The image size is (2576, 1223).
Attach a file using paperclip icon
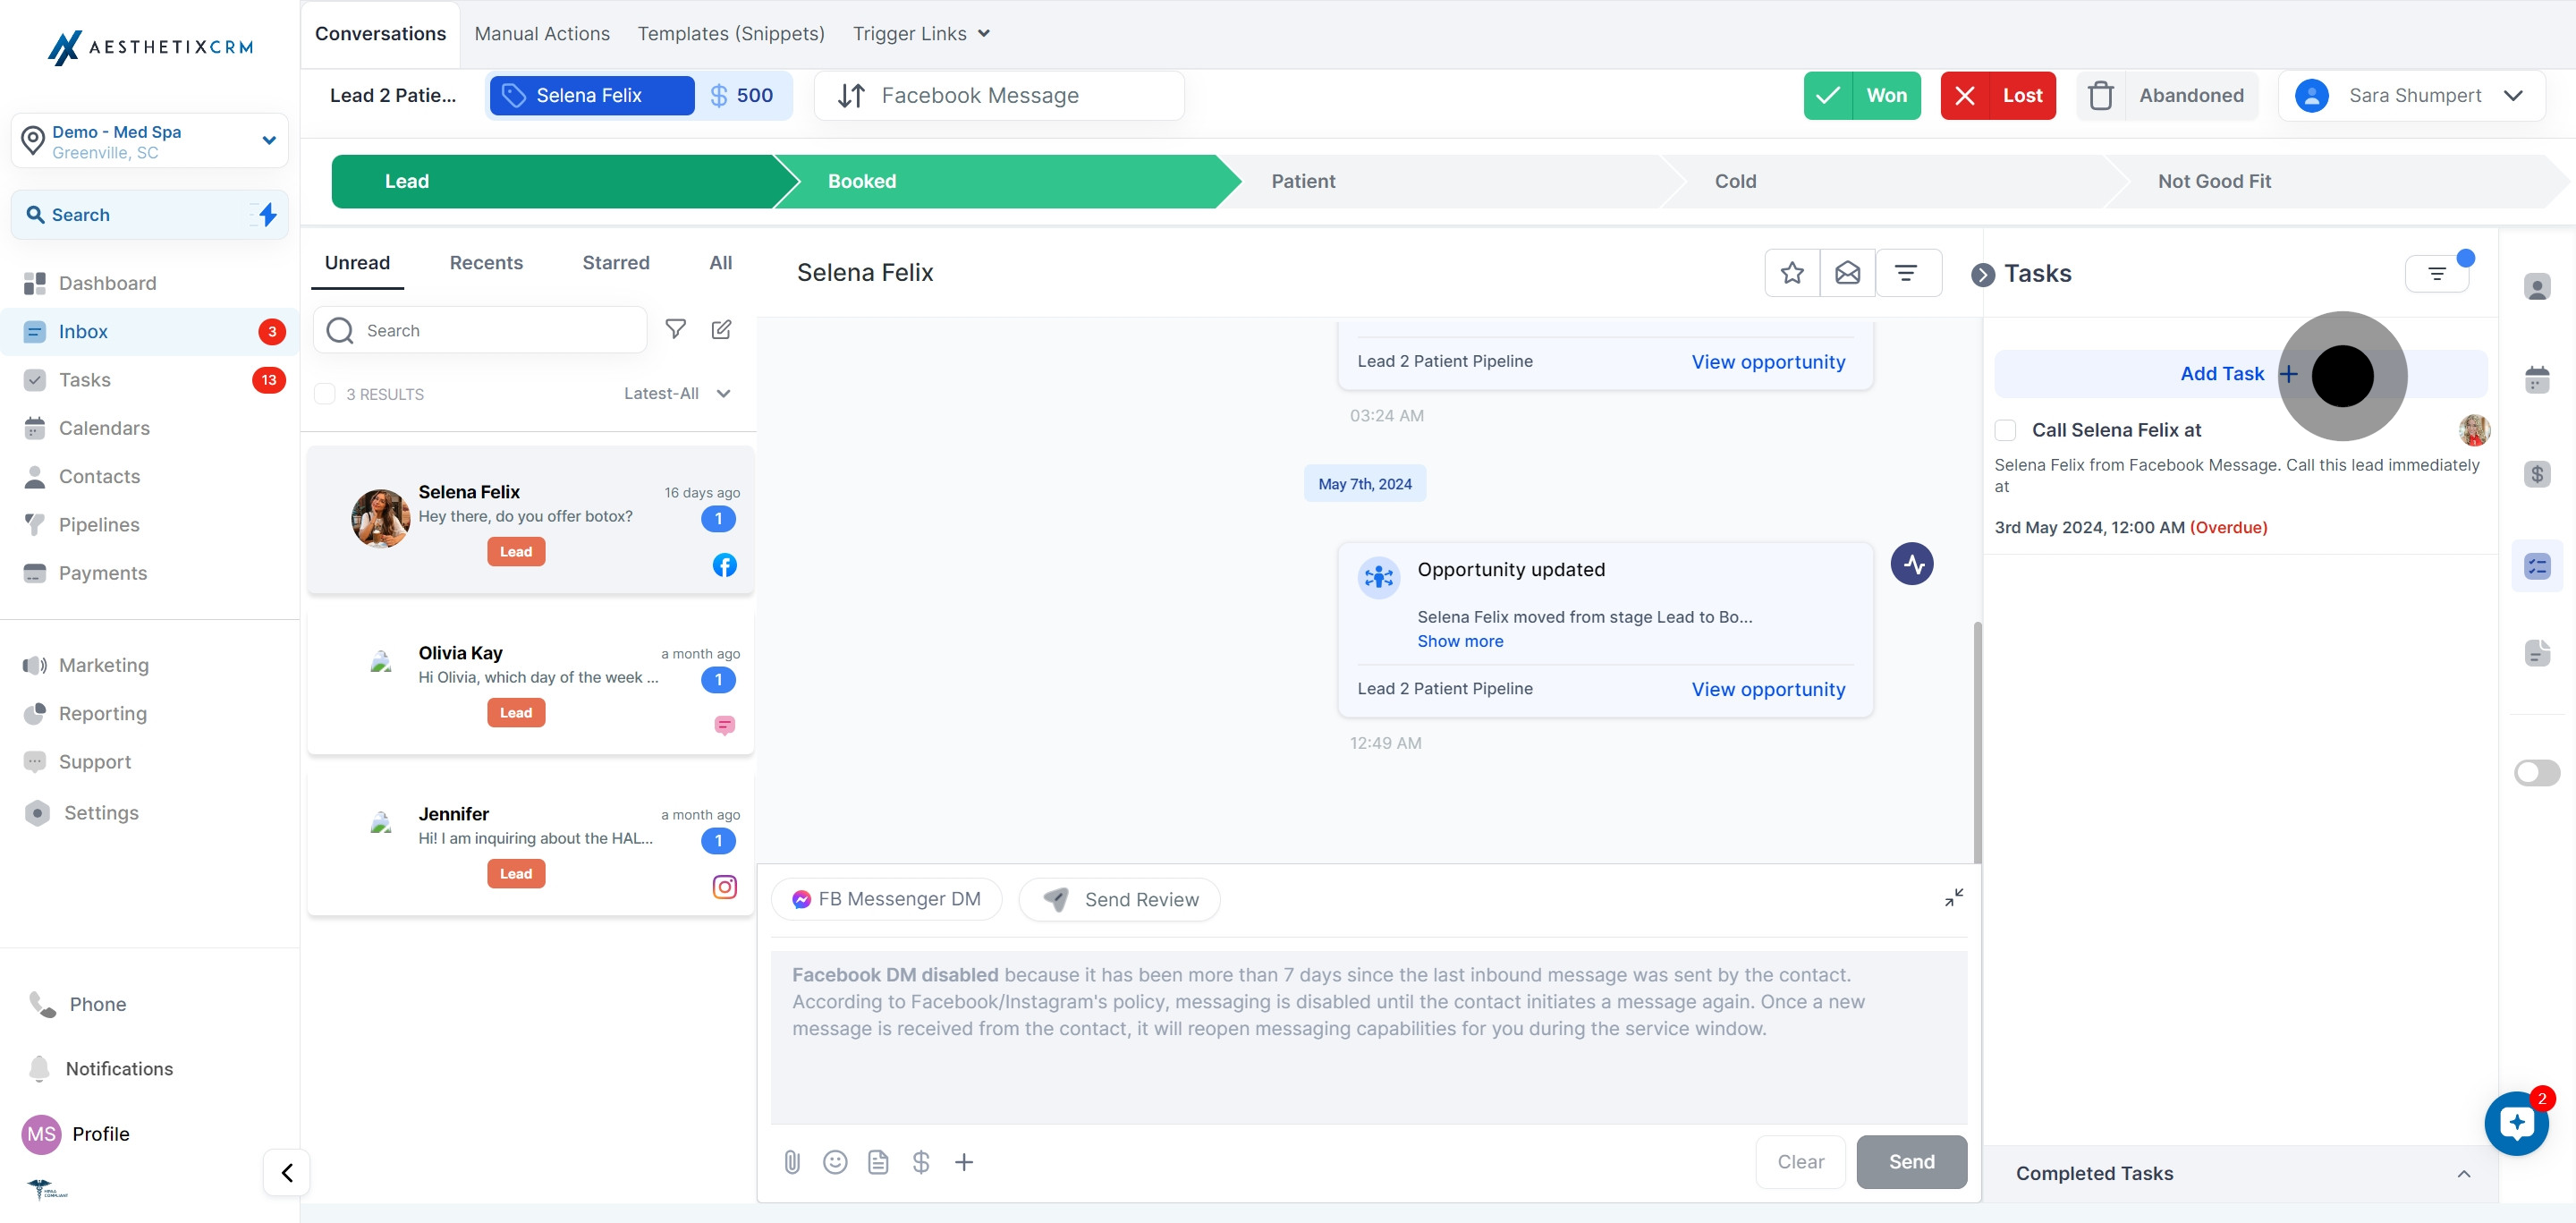tap(792, 1162)
